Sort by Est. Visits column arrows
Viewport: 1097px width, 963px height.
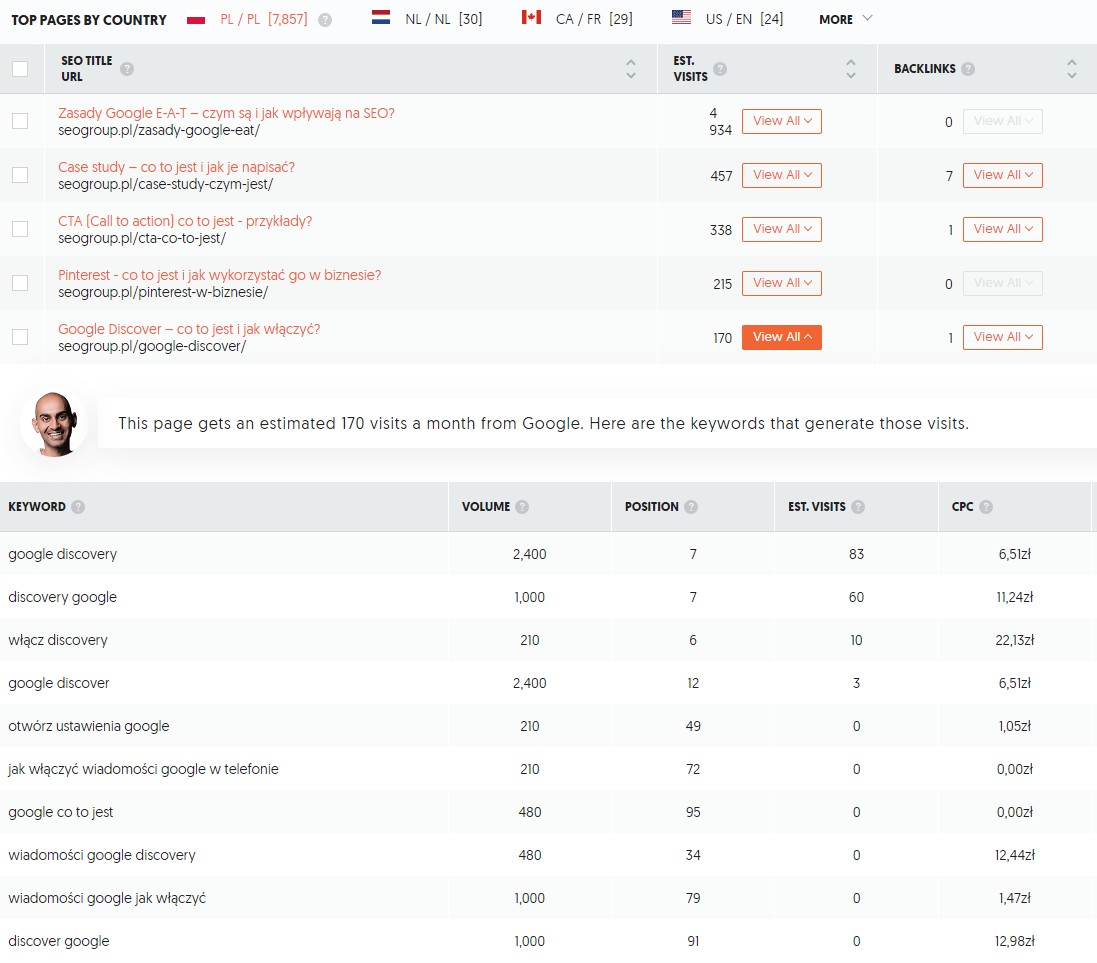coord(851,69)
